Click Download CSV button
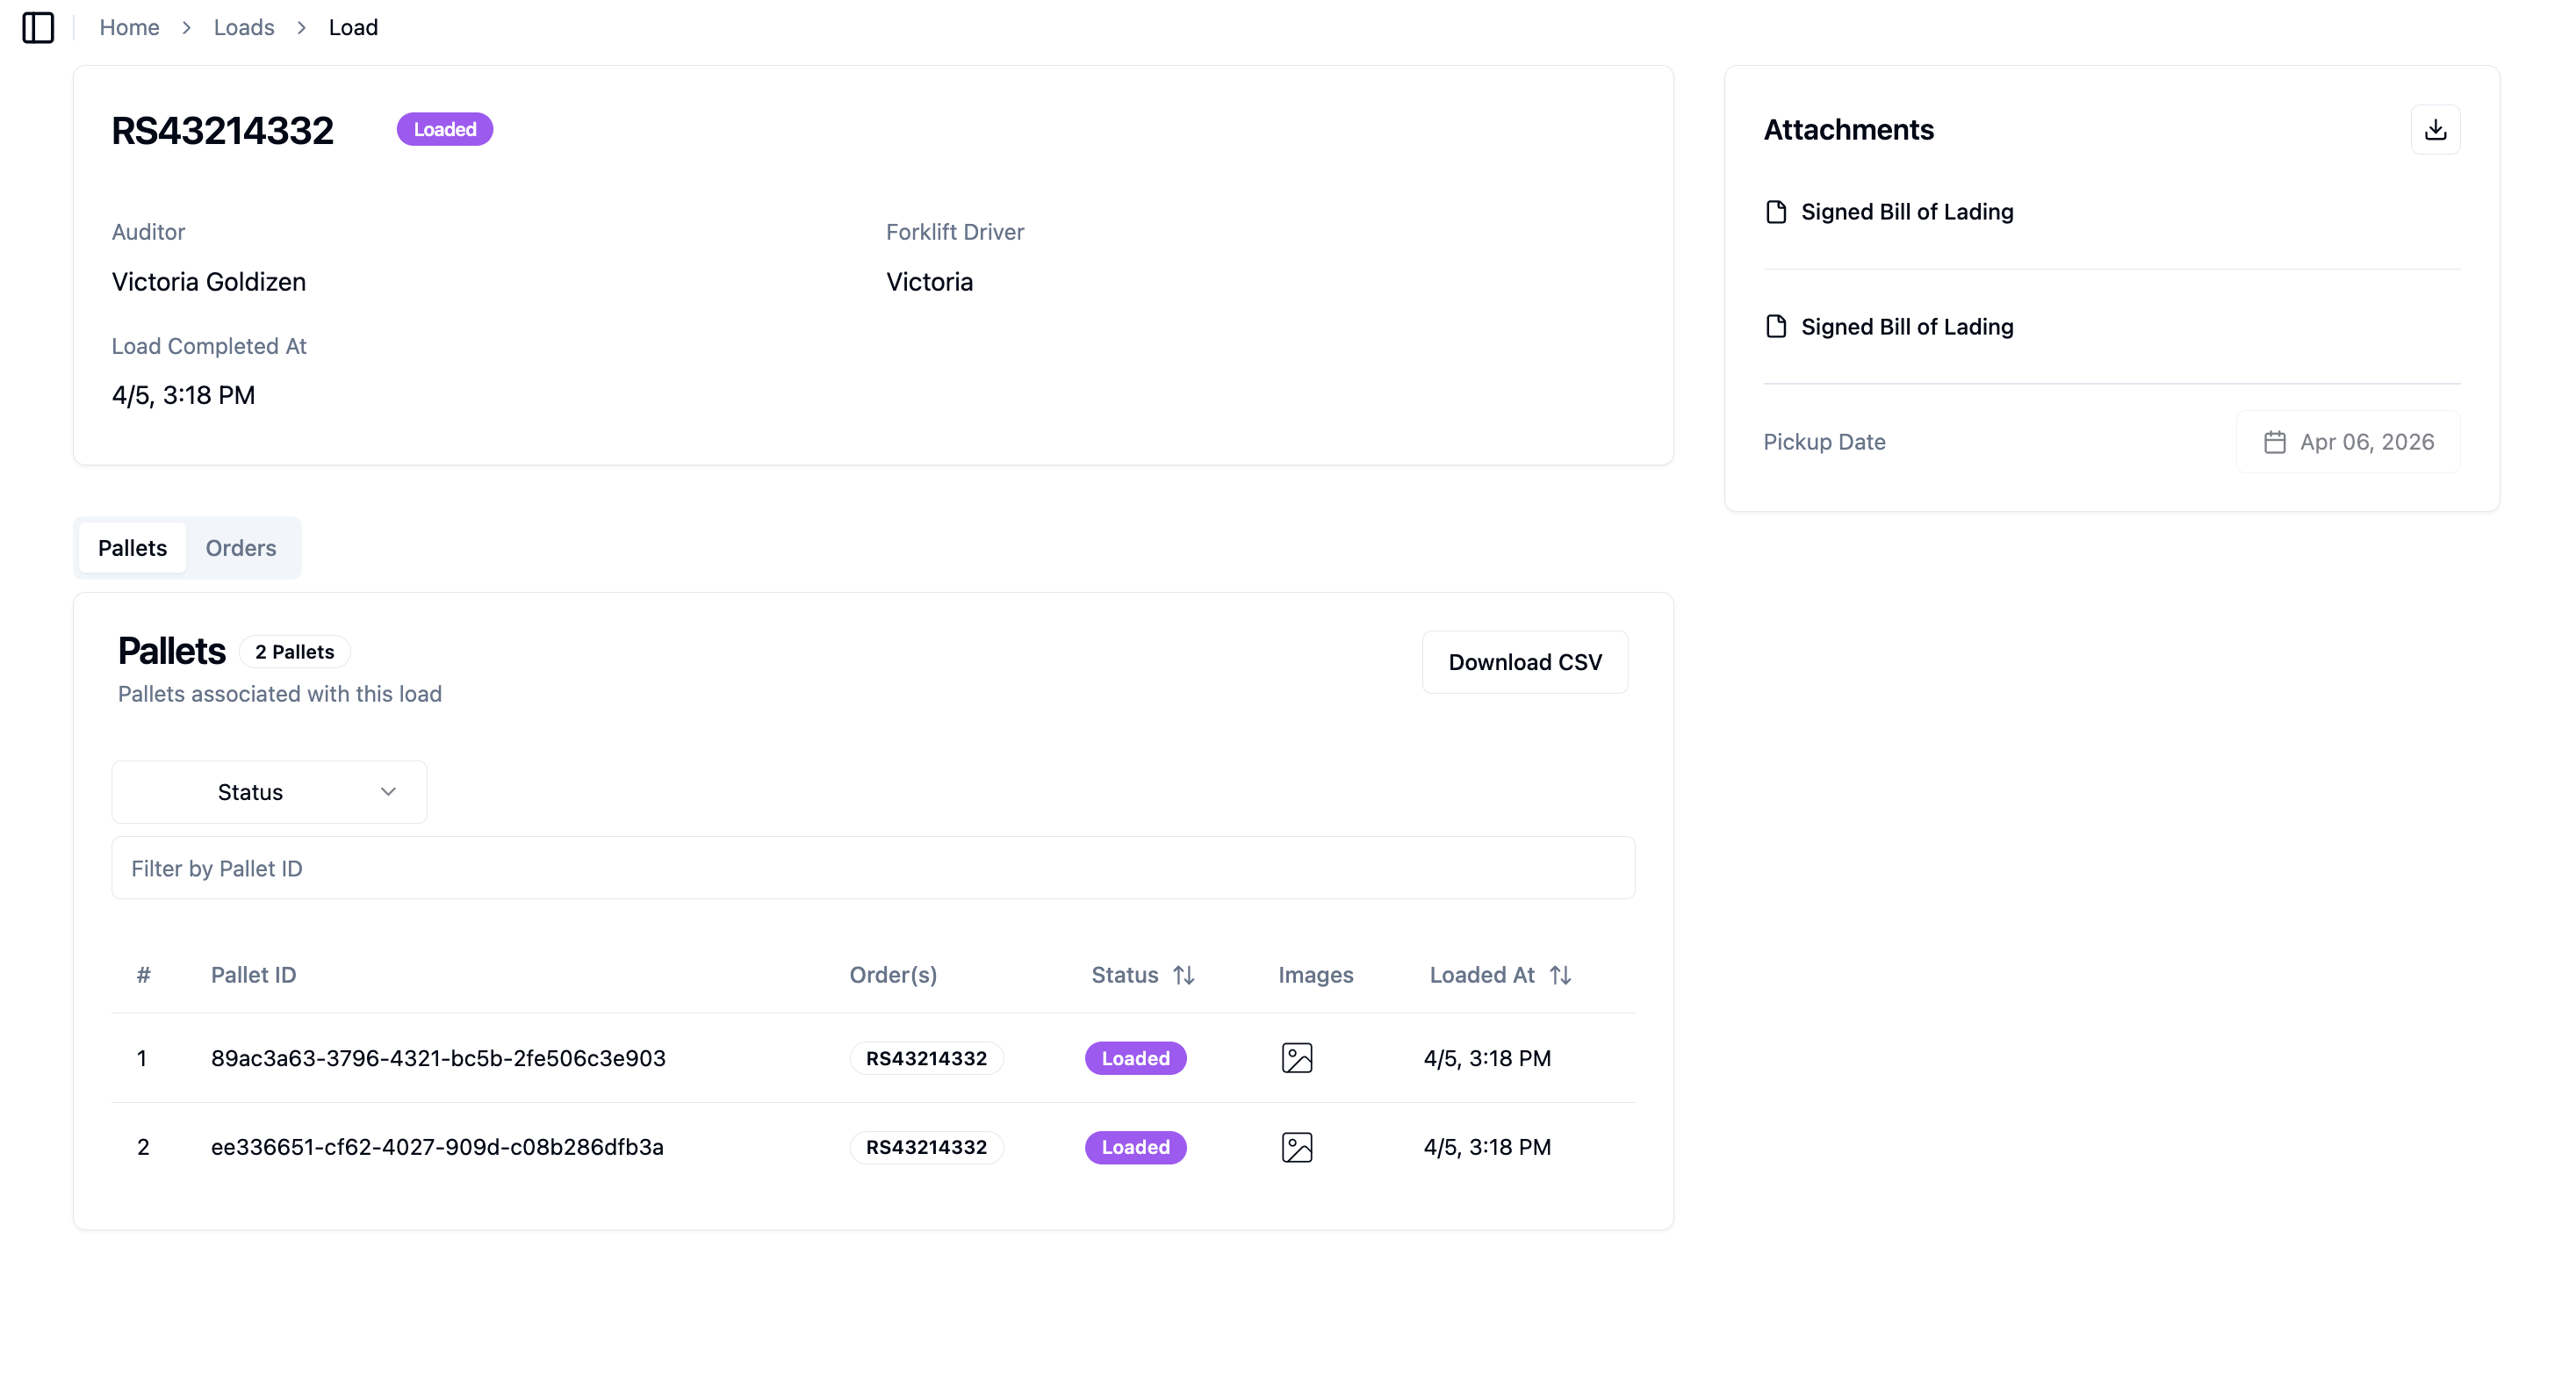Screen dimensions: 2576x1377 point(1525,662)
